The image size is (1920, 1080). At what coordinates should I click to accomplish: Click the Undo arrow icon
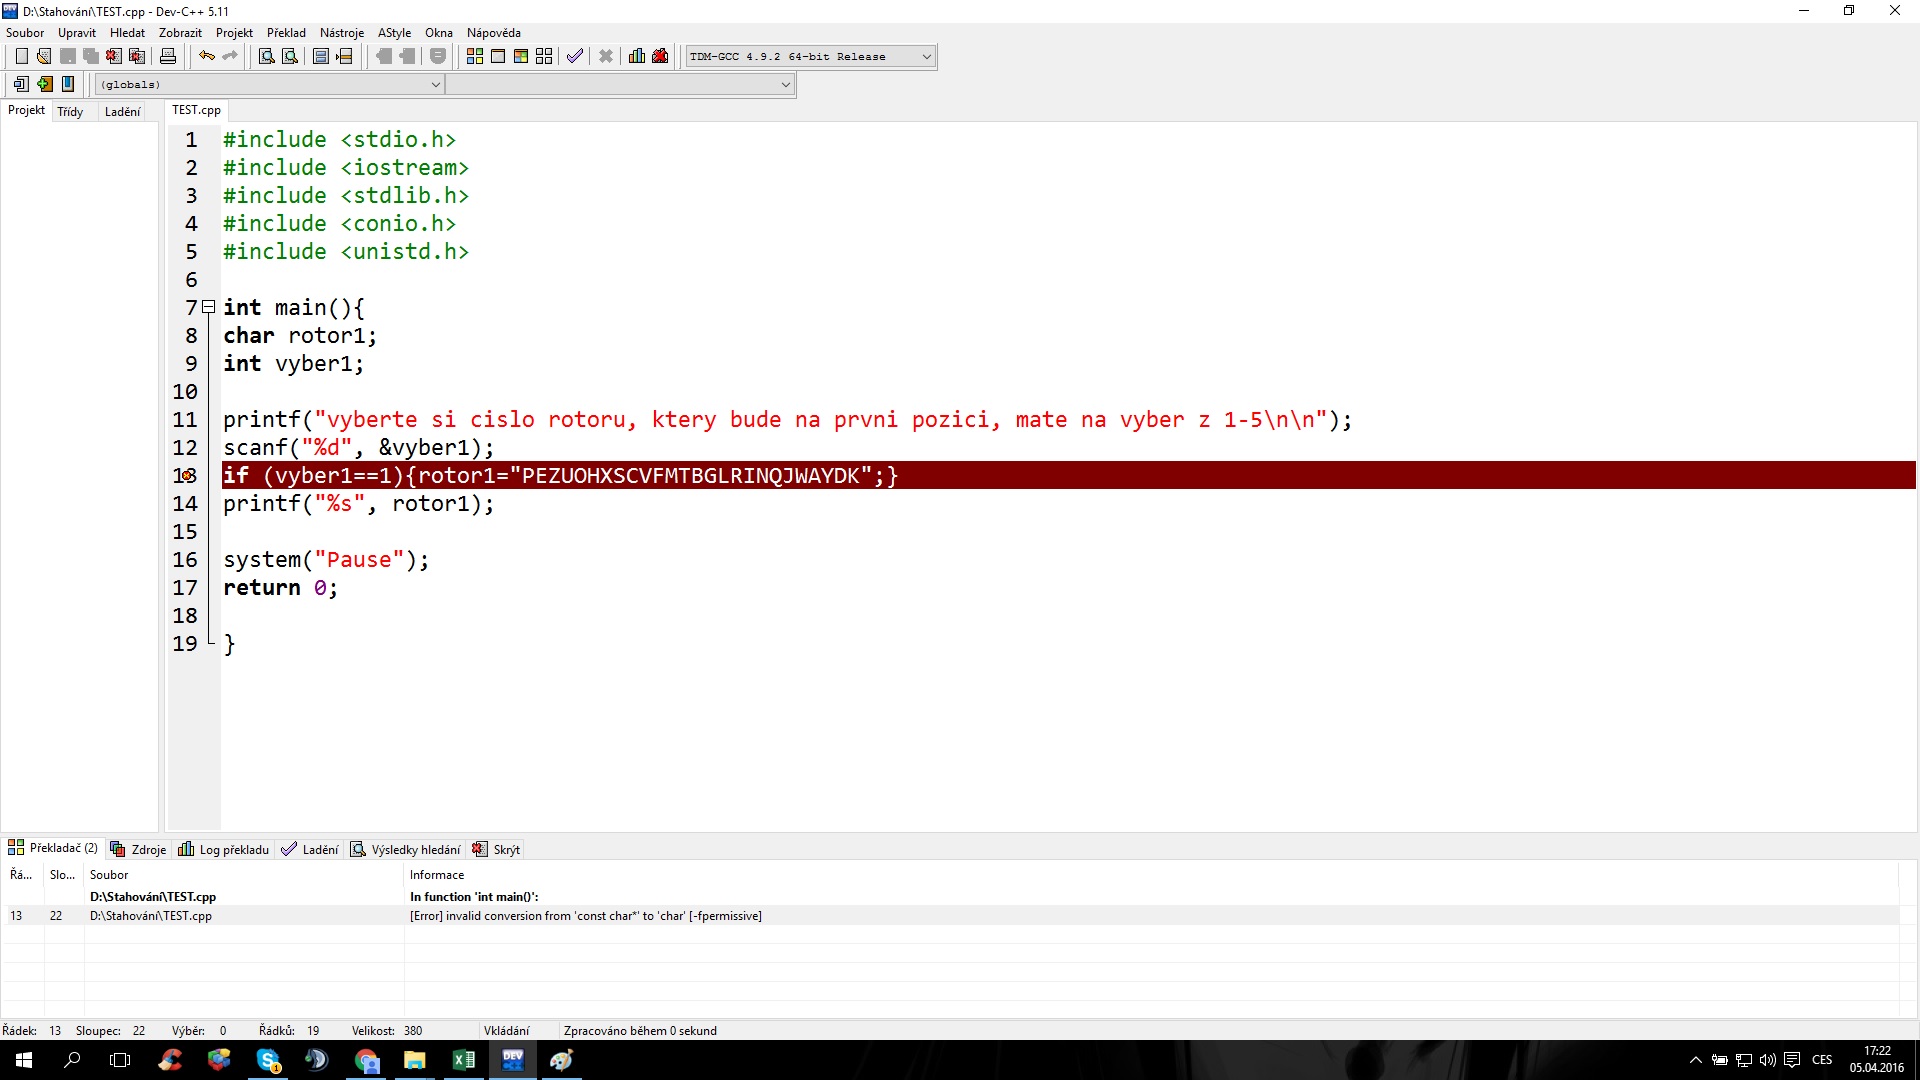tap(206, 56)
